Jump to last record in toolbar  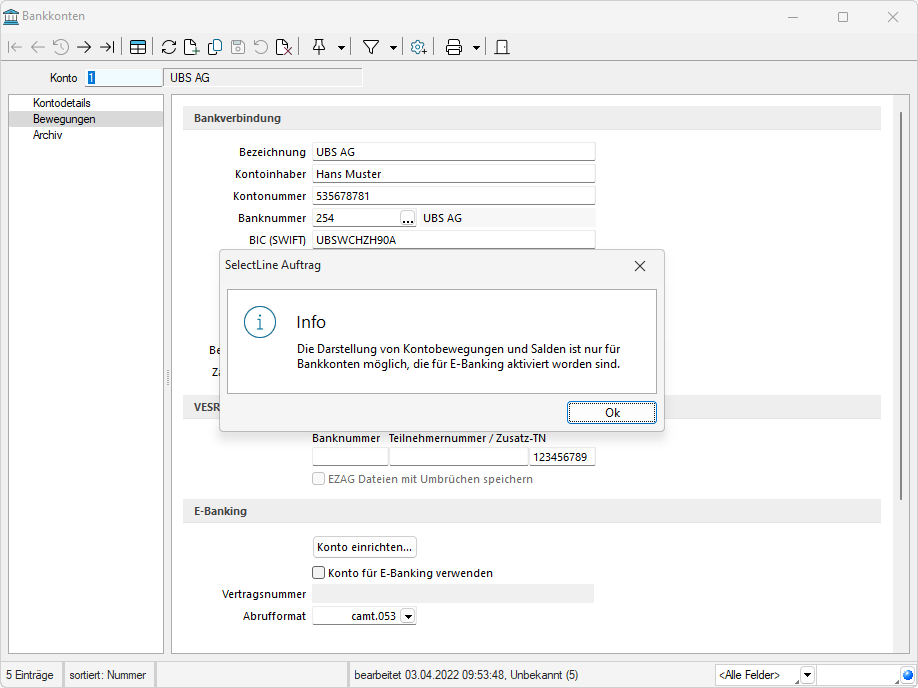(107, 47)
